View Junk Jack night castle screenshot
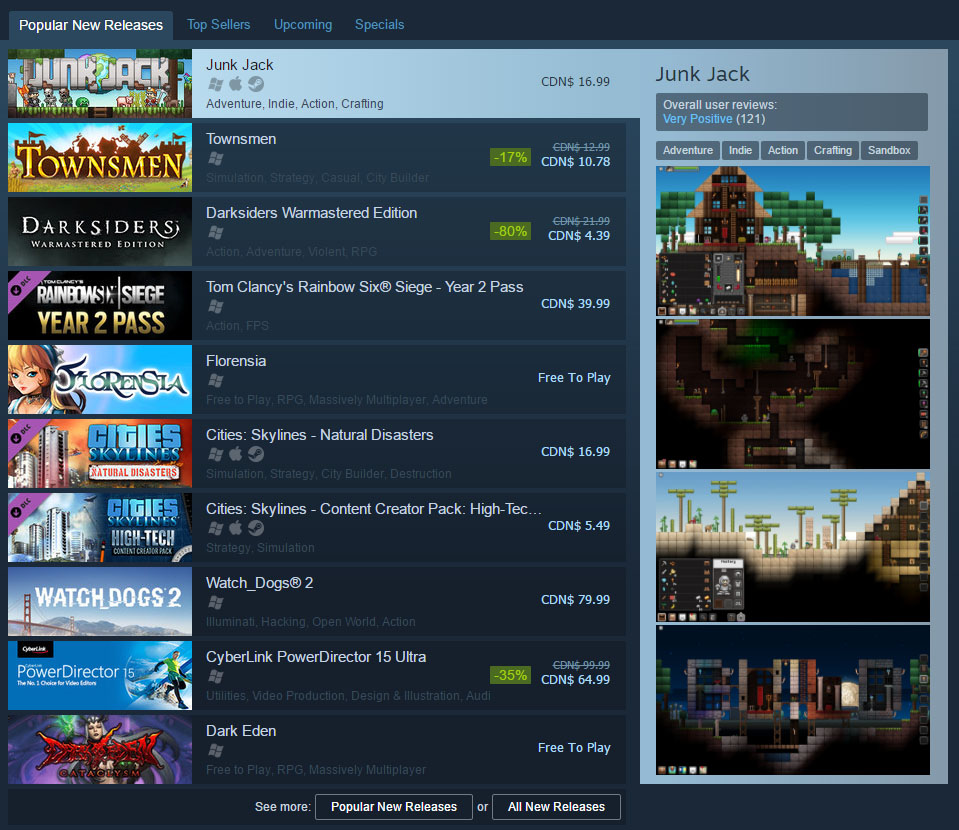The image size is (959, 830). tap(793, 700)
